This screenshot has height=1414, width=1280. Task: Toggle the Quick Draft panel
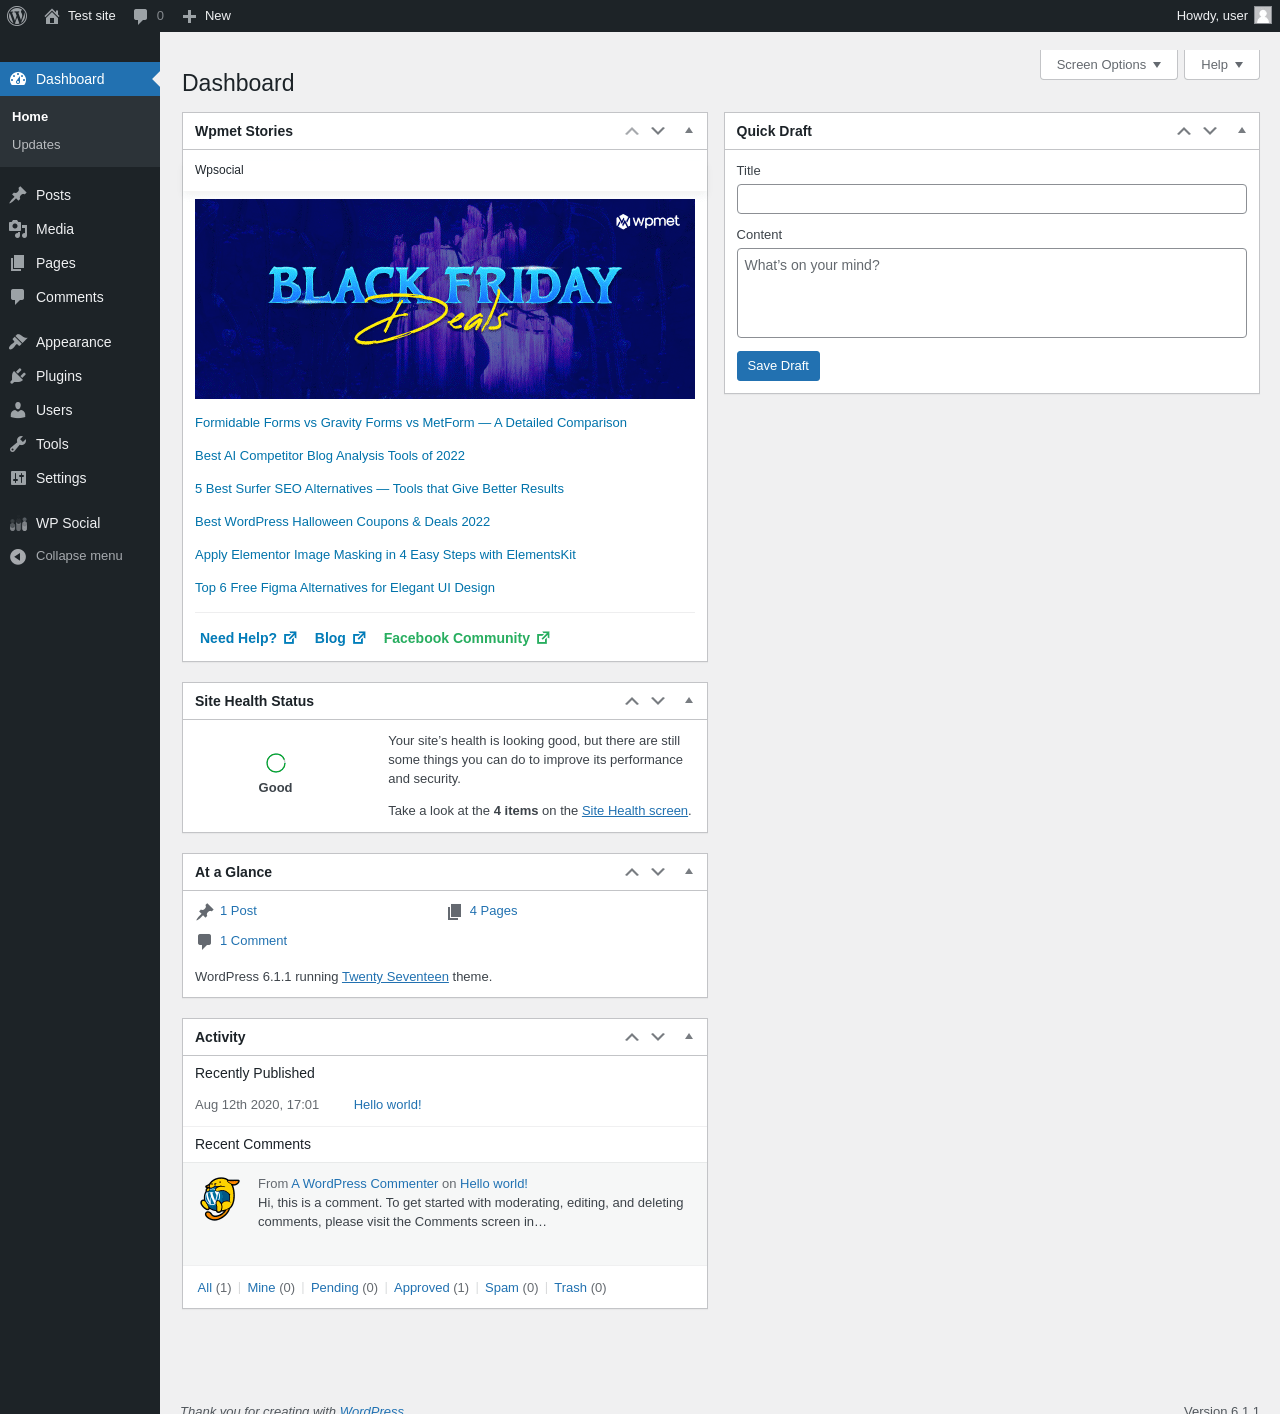[x=1242, y=131]
